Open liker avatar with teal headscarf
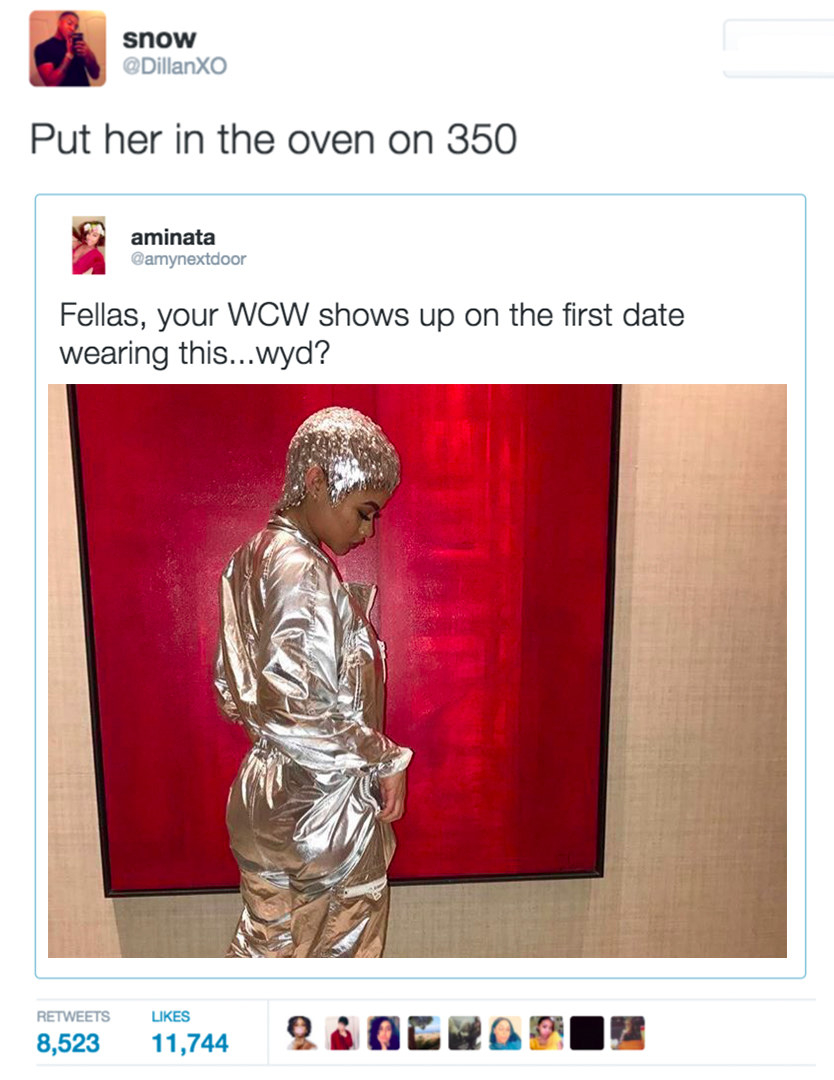Image resolution: width=834 pixels, height=1080 pixels. pyautogui.click(x=505, y=1032)
